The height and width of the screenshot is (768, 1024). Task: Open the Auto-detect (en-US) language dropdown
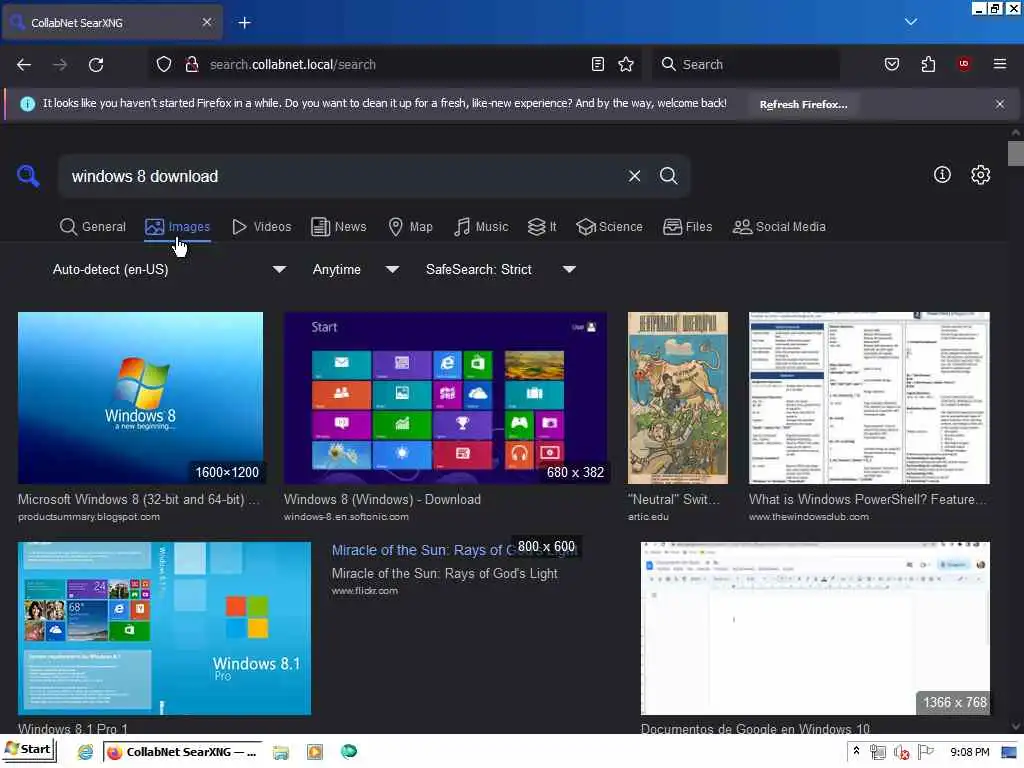[x=169, y=269]
